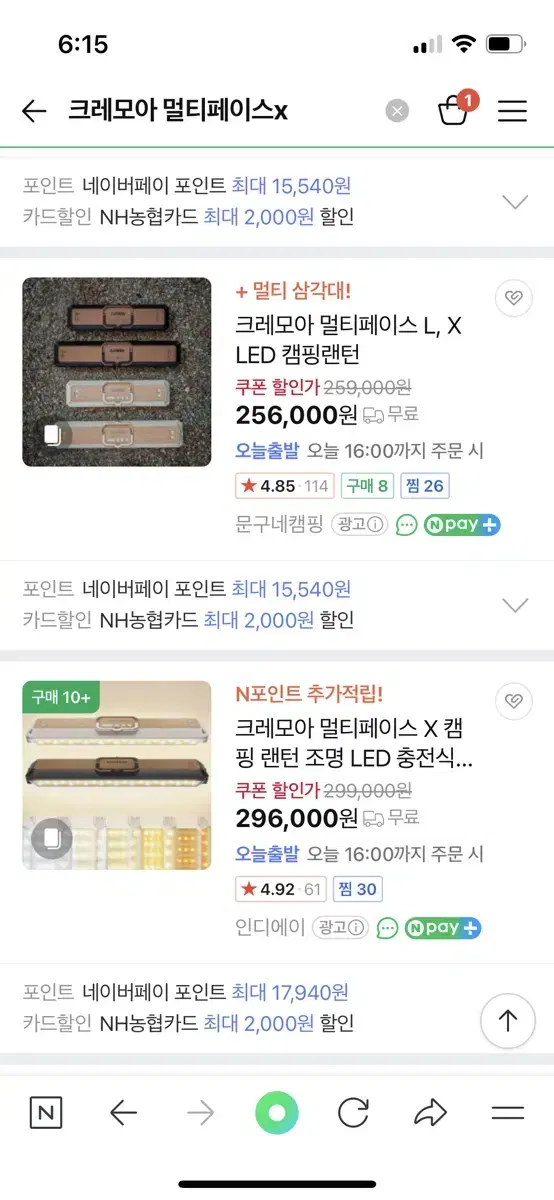
Task: Share this page using share arrow
Action: (430, 1113)
